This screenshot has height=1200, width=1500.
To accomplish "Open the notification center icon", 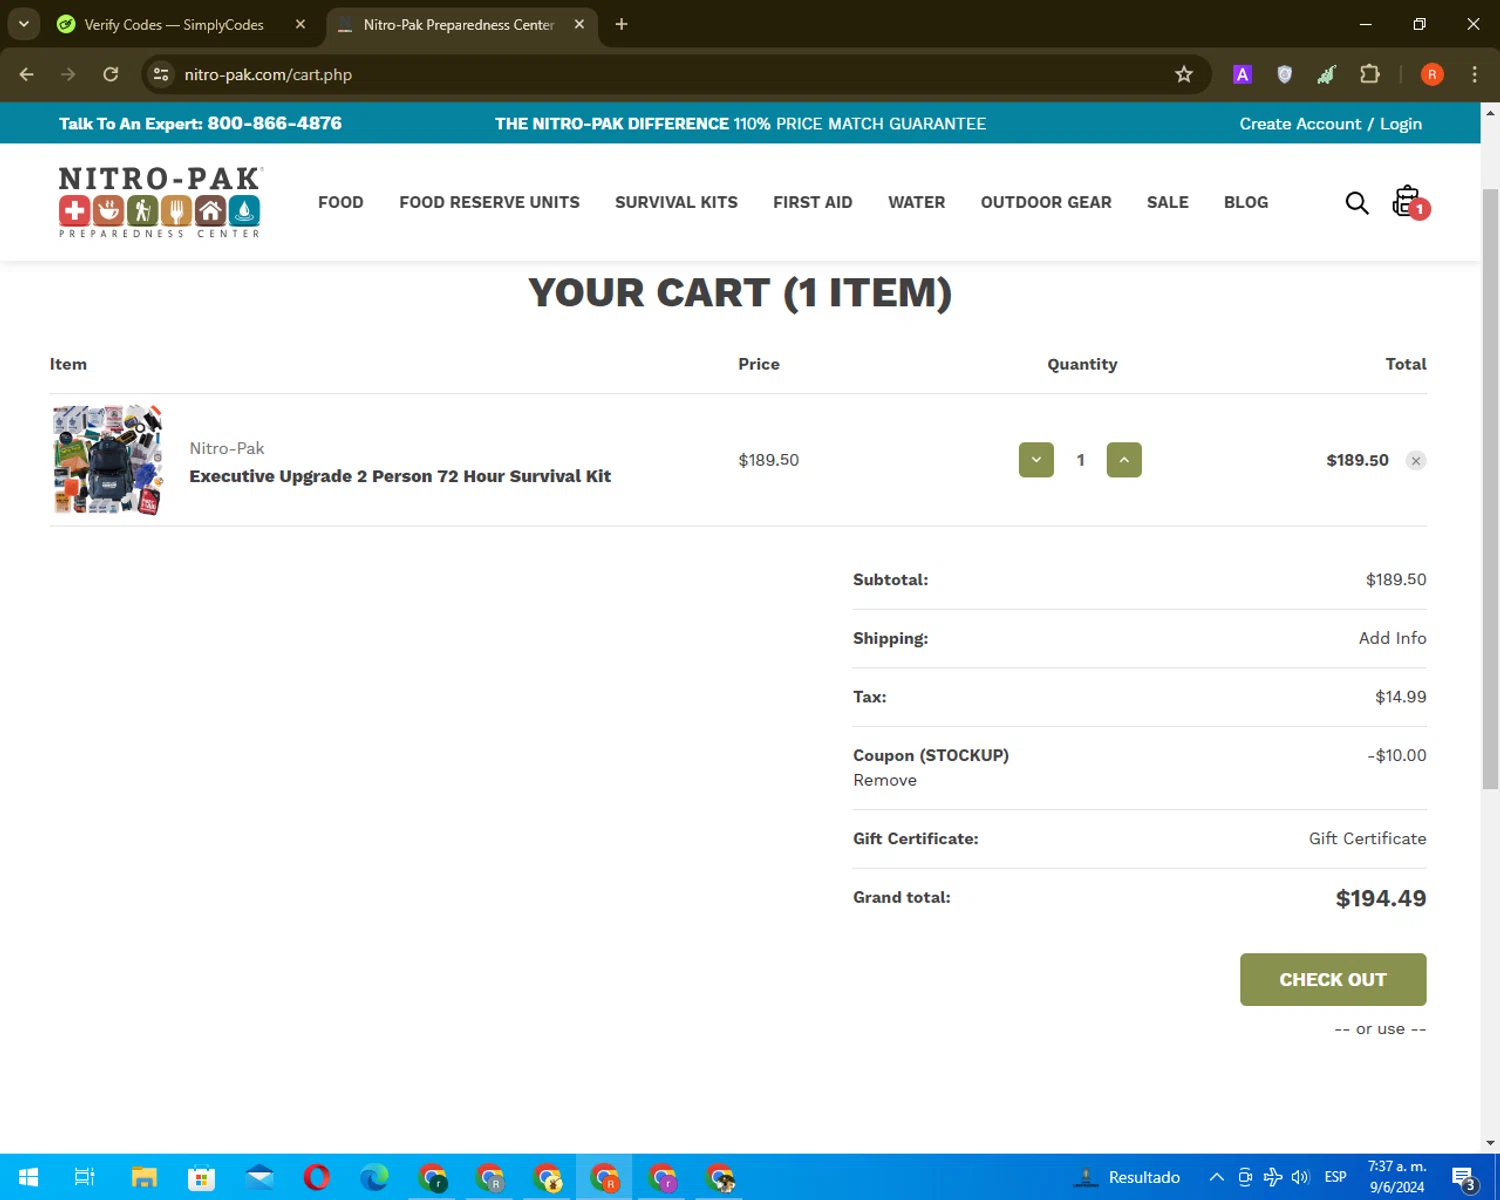I will 1464,1178.
